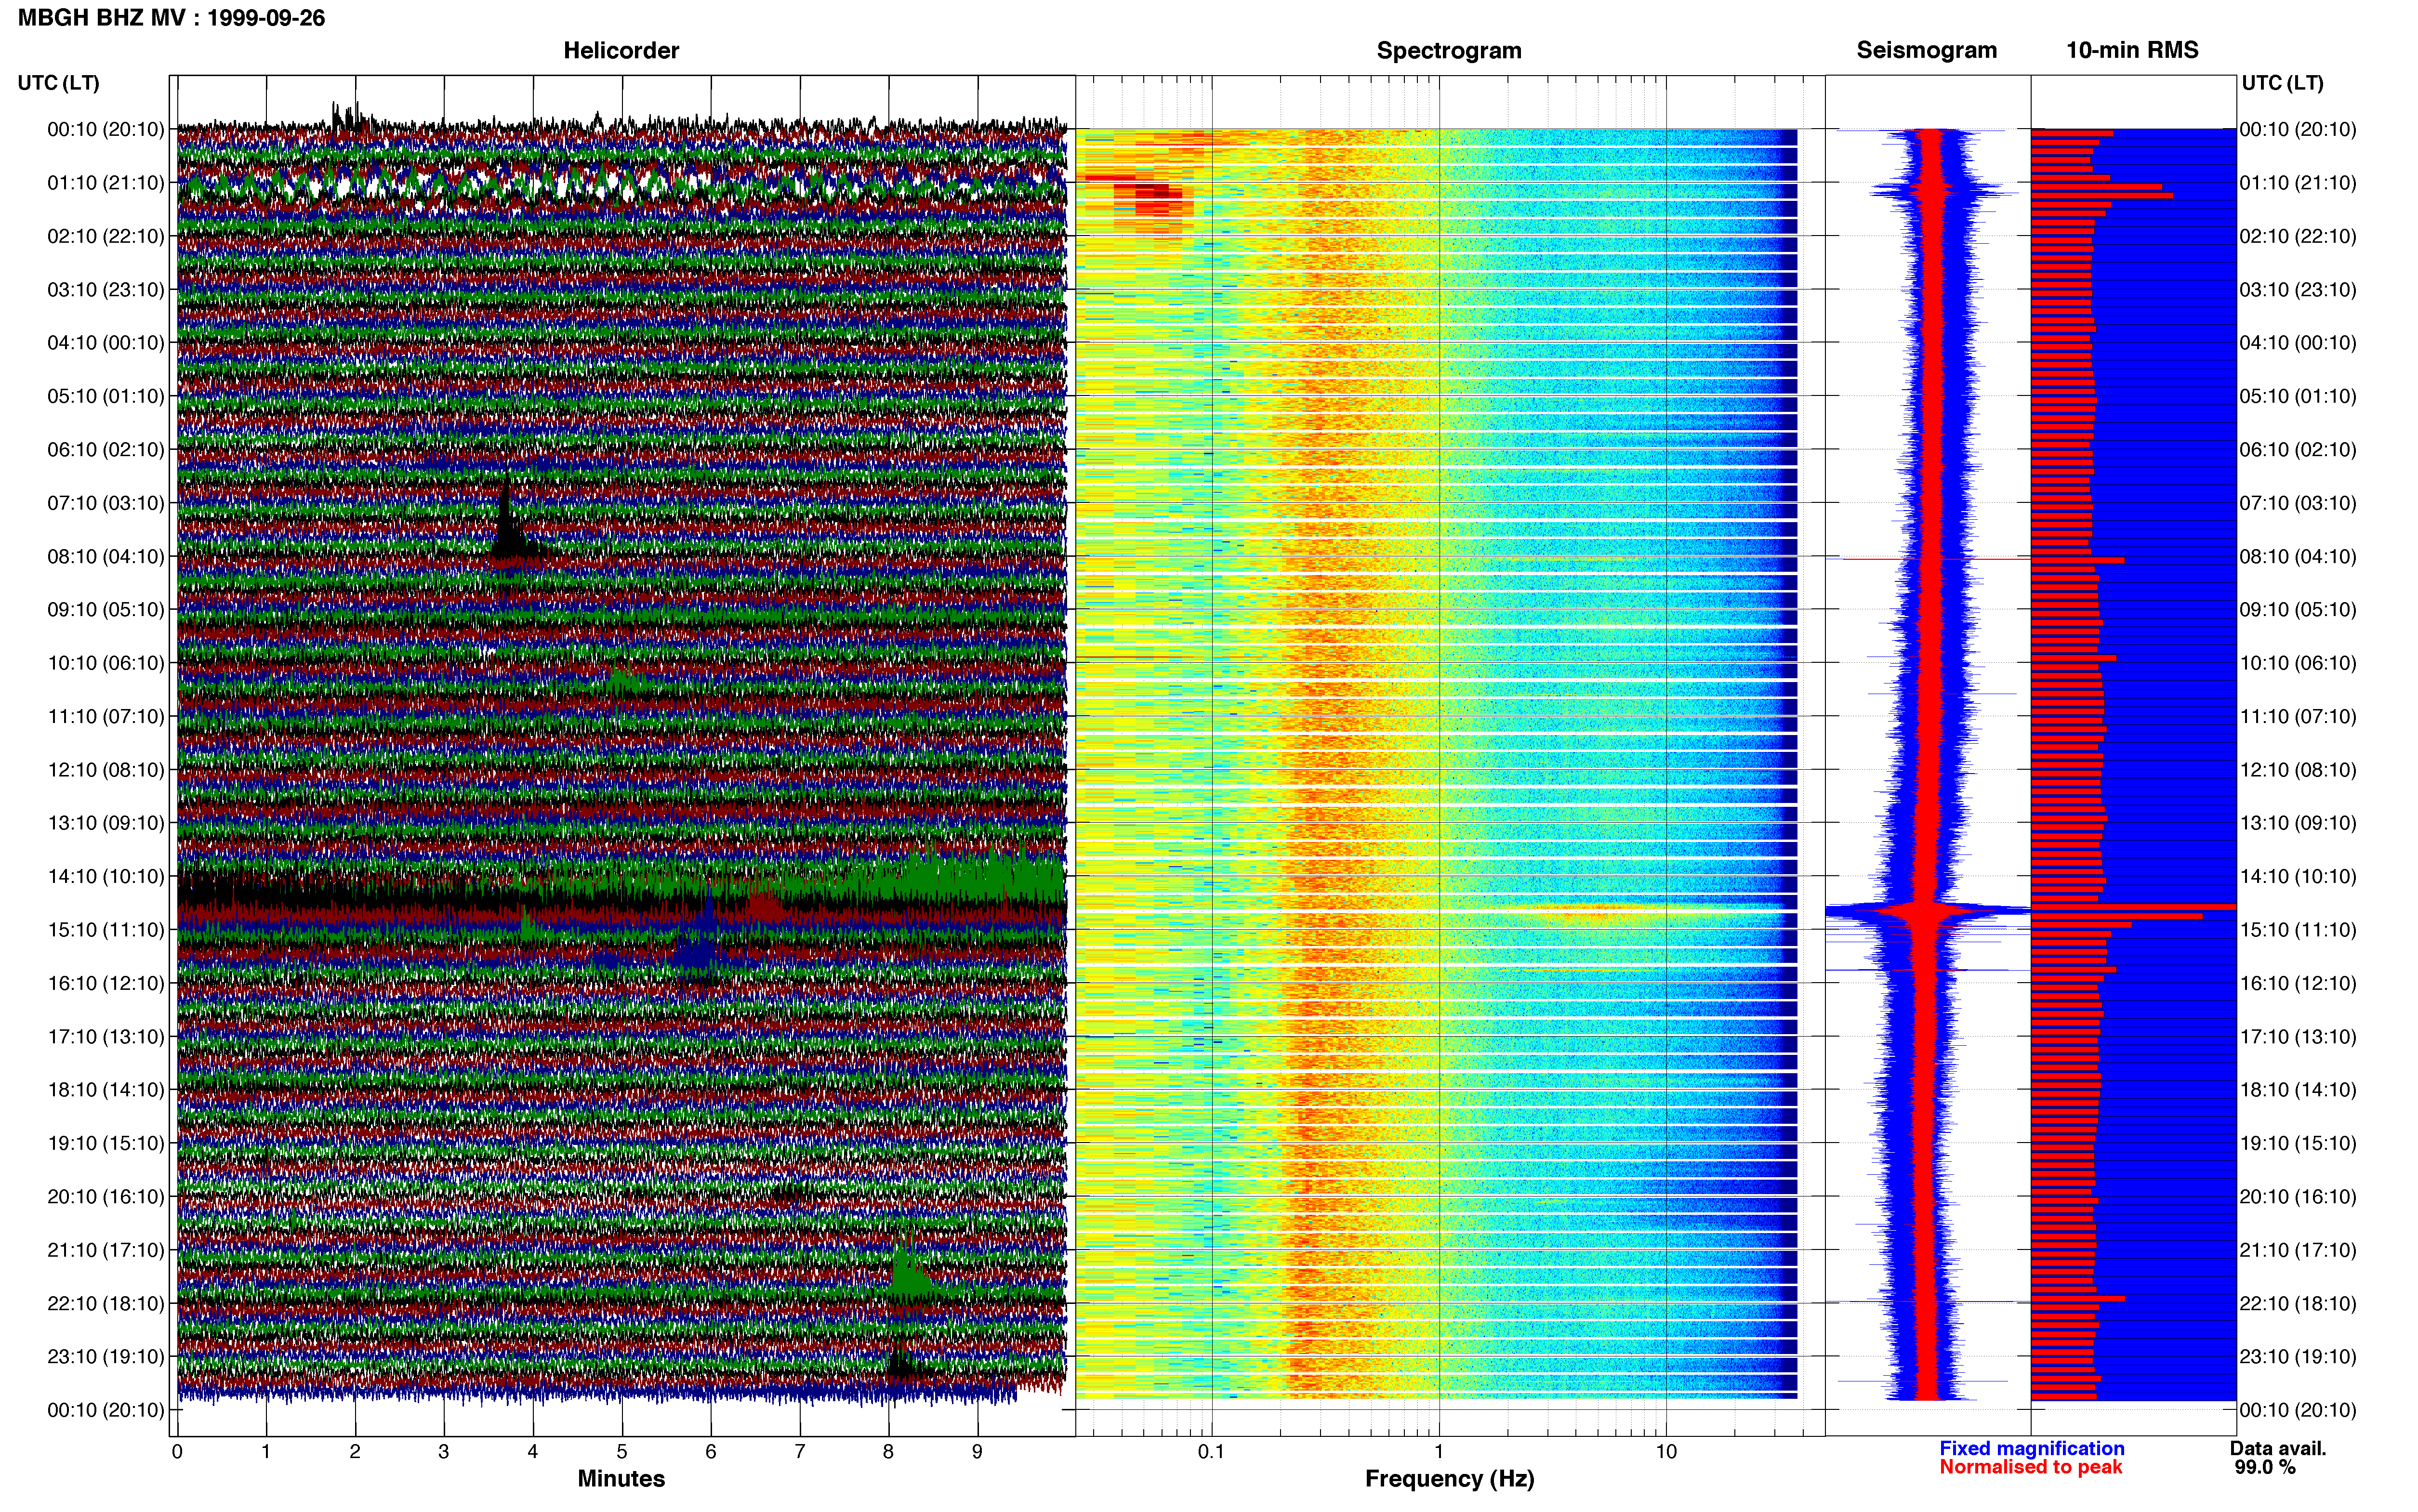Click the left time label '14:10 (10:10)'
This screenshot has width=2418, height=1512.
point(105,876)
